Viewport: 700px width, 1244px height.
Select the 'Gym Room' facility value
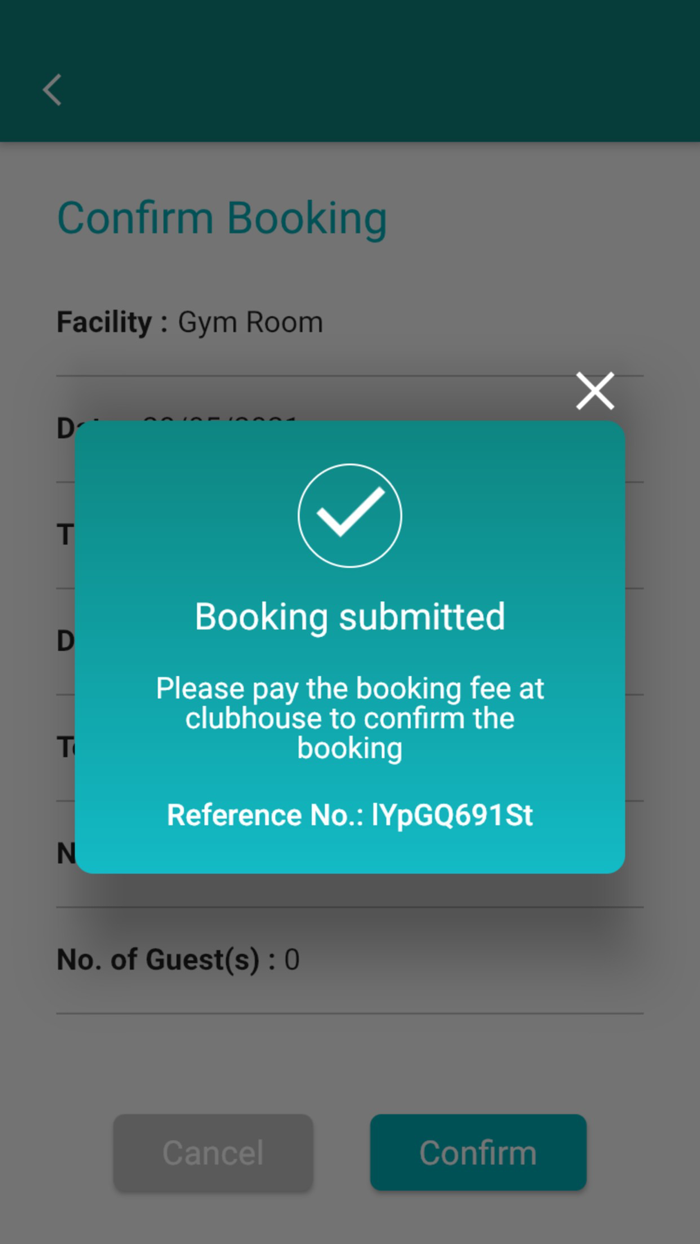pyautogui.click(x=250, y=321)
